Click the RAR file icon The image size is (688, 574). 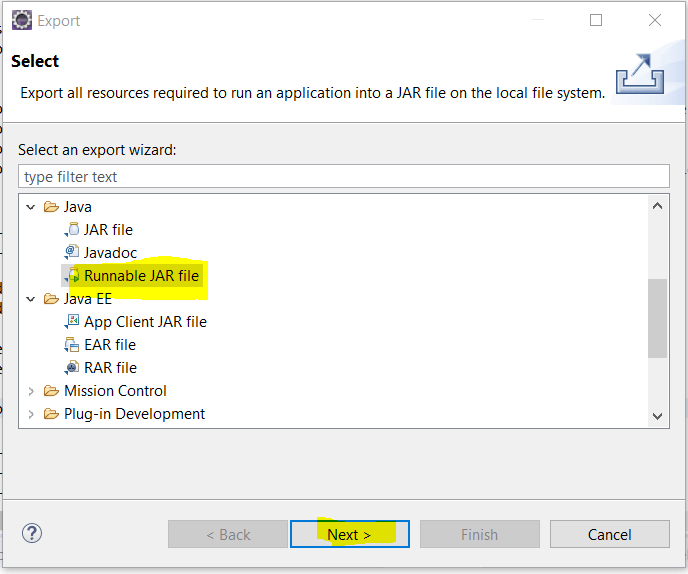click(x=72, y=367)
